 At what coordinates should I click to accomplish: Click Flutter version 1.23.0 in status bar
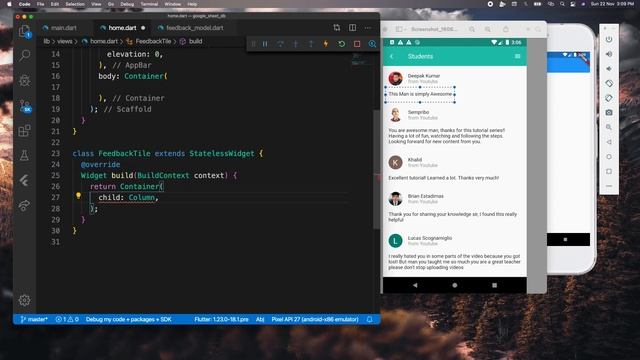pyautogui.click(x=221, y=319)
